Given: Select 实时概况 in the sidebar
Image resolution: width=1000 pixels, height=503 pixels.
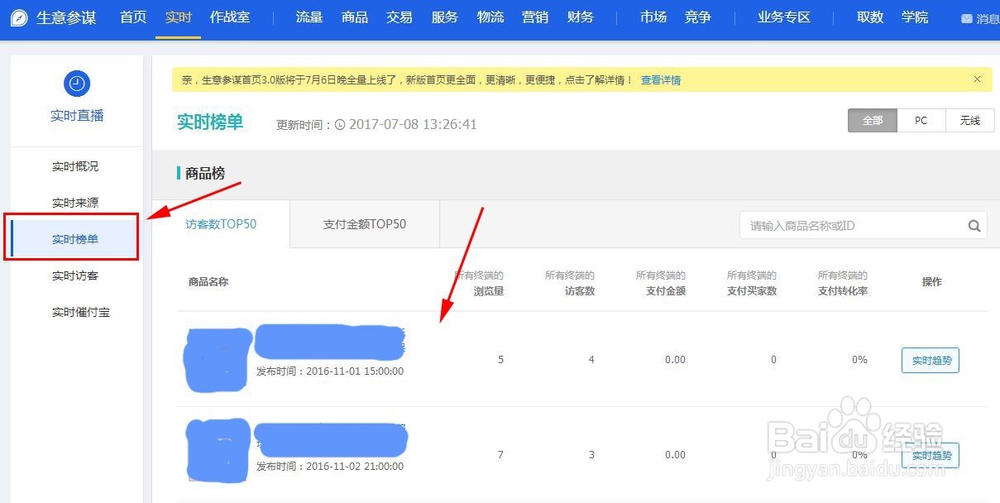Looking at the screenshot, I should point(75,167).
